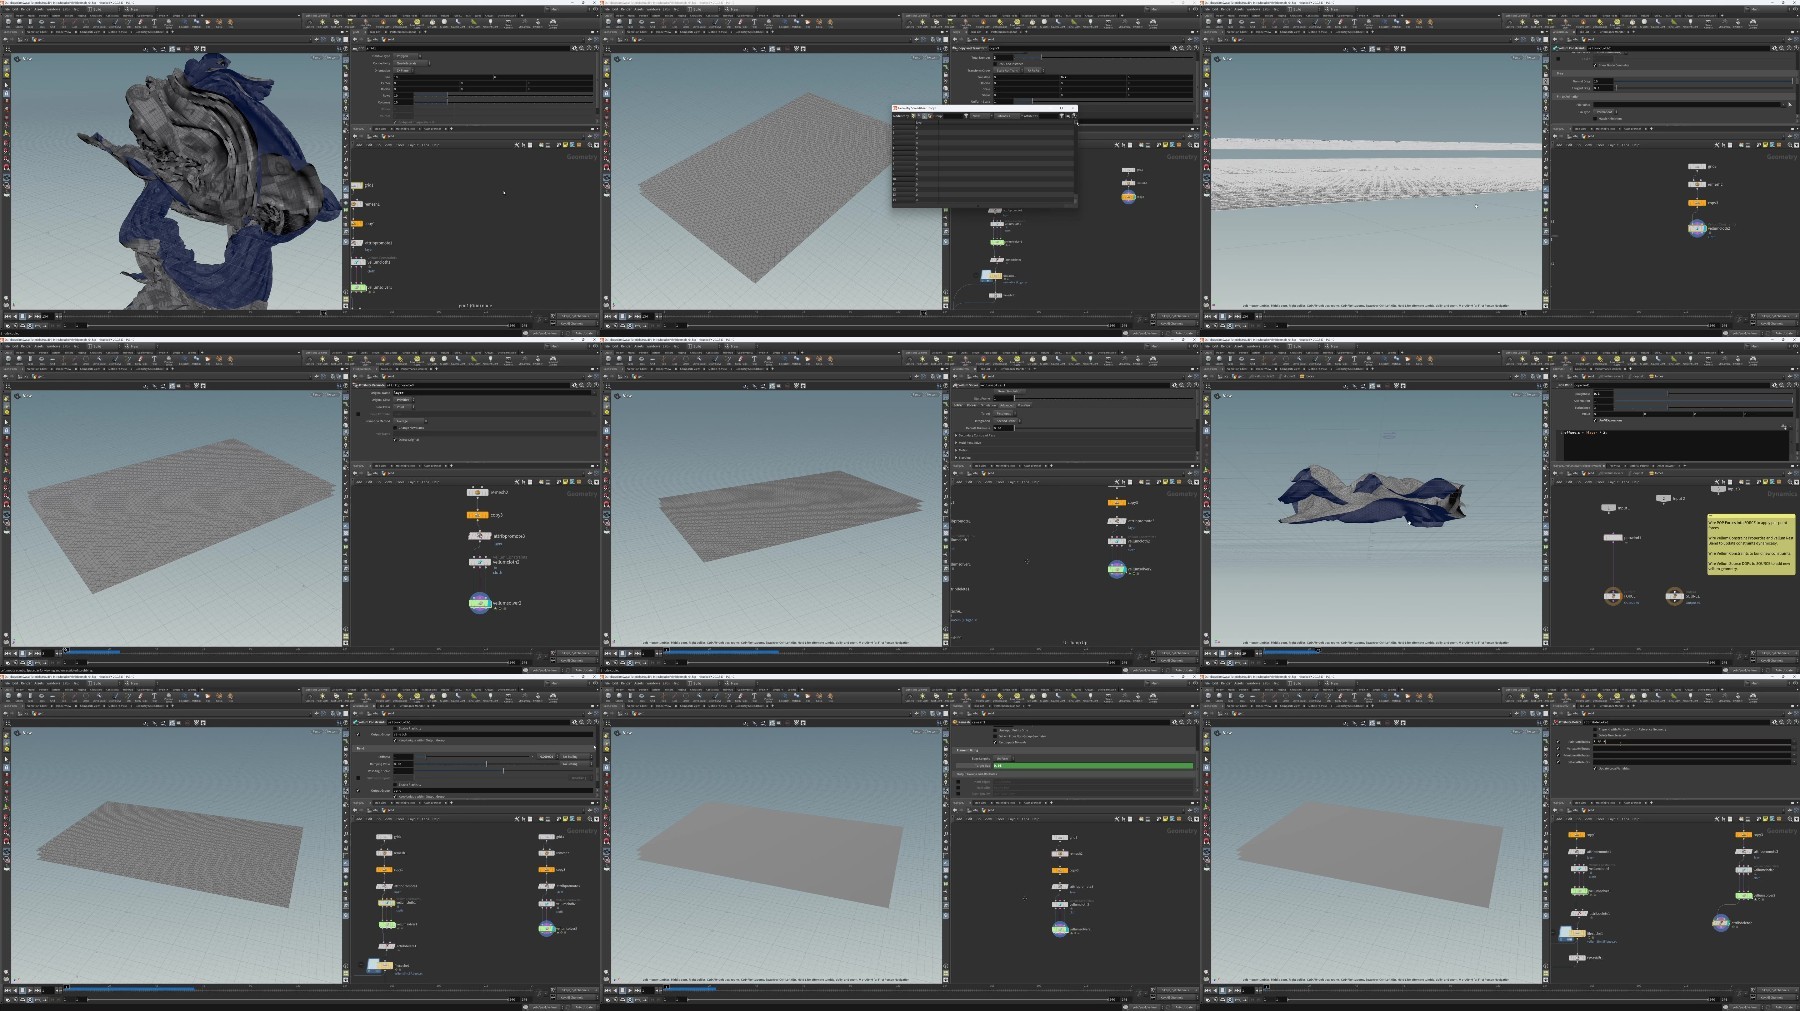
Task: Click play in the top-middle Houdini window playbar
Action: [x=630, y=316]
